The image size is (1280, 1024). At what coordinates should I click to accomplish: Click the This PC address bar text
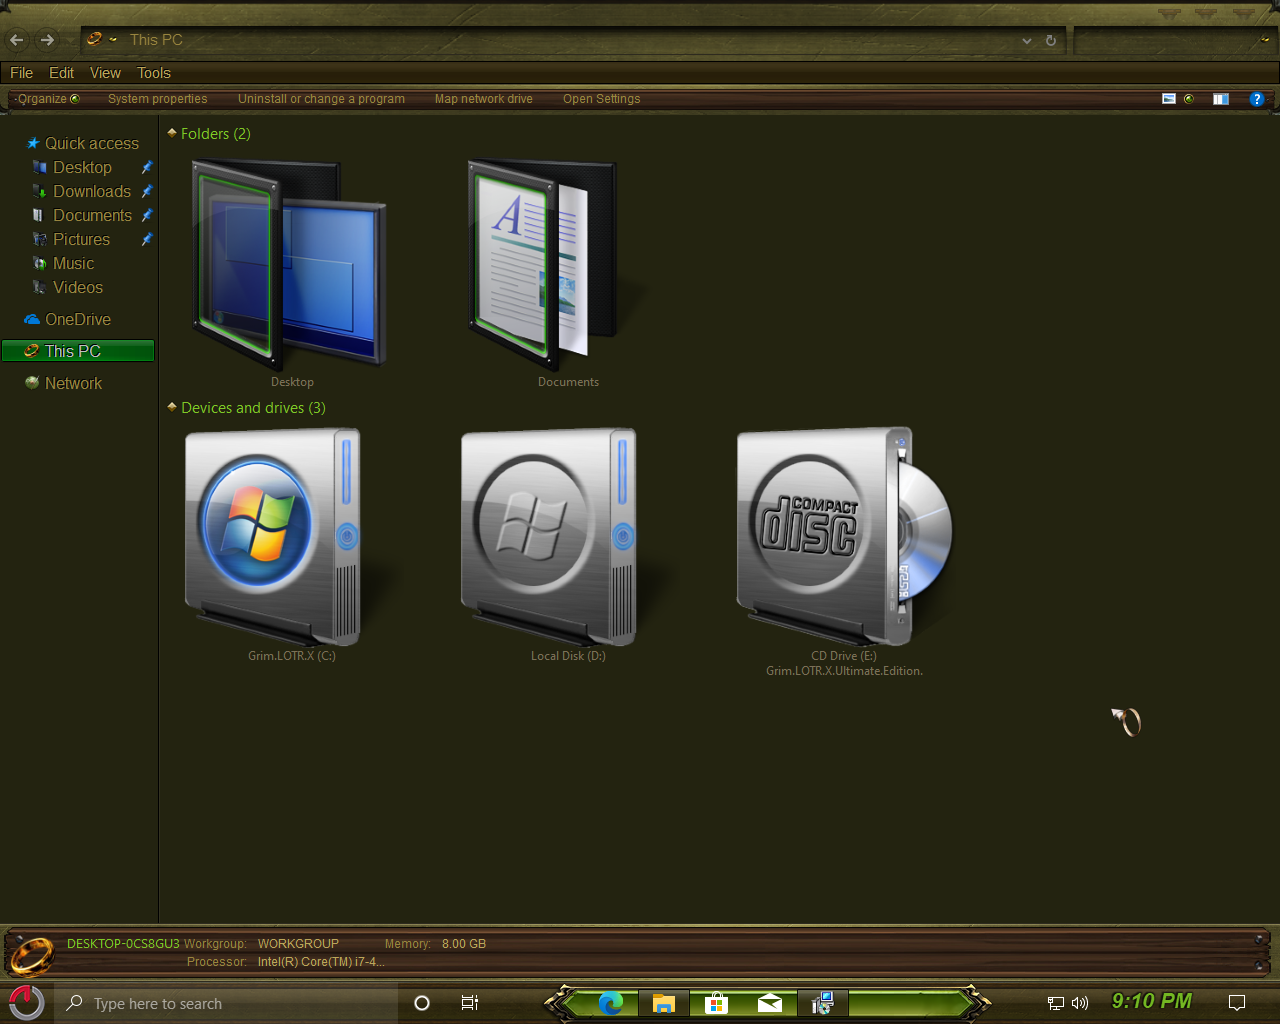pyautogui.click(x=156, y=40)
